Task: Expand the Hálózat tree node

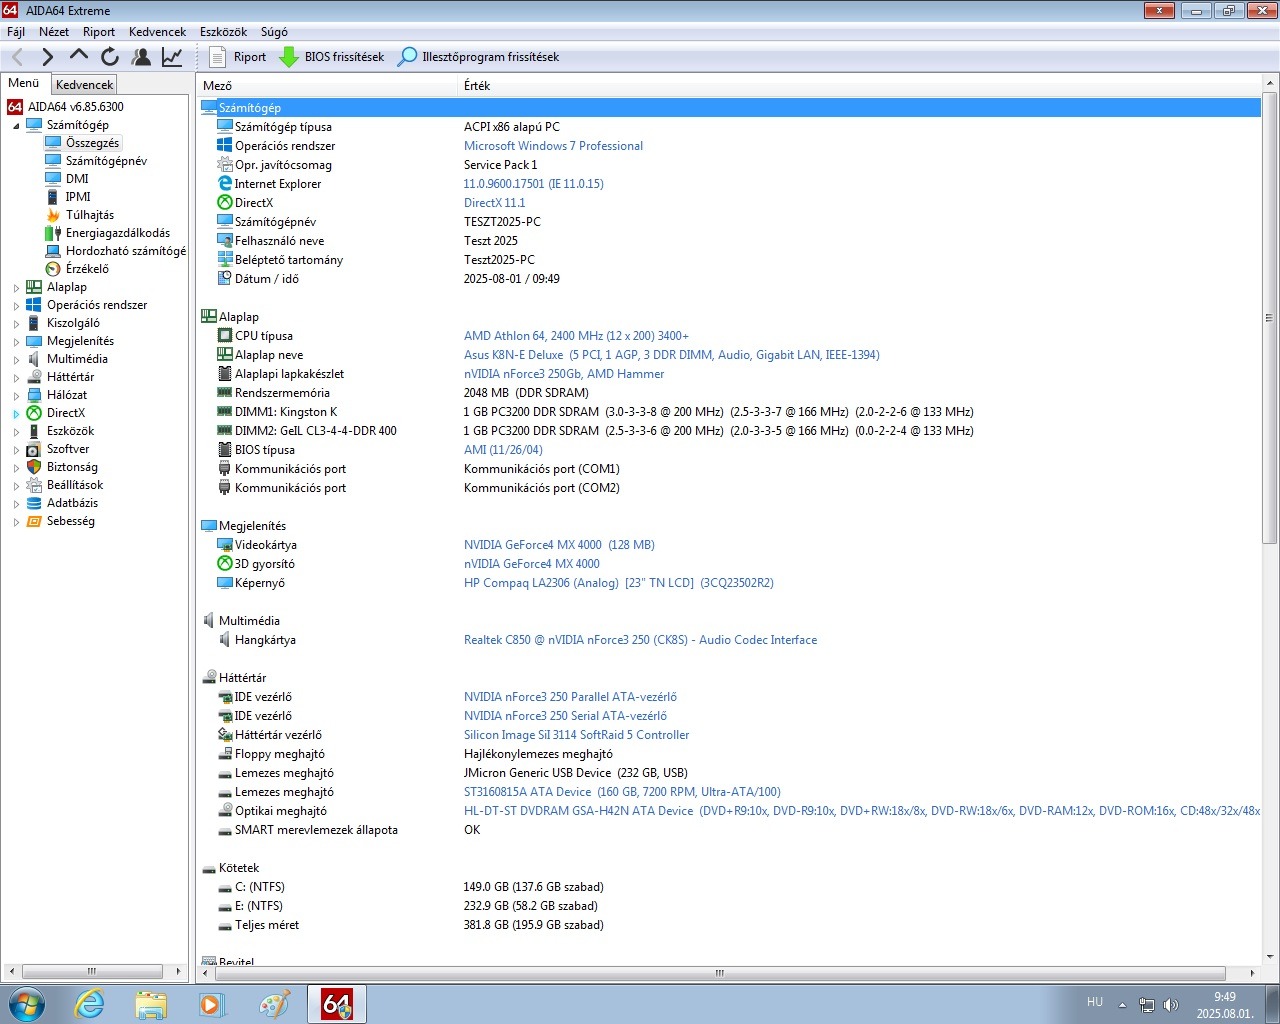Action: click(16, 396)
